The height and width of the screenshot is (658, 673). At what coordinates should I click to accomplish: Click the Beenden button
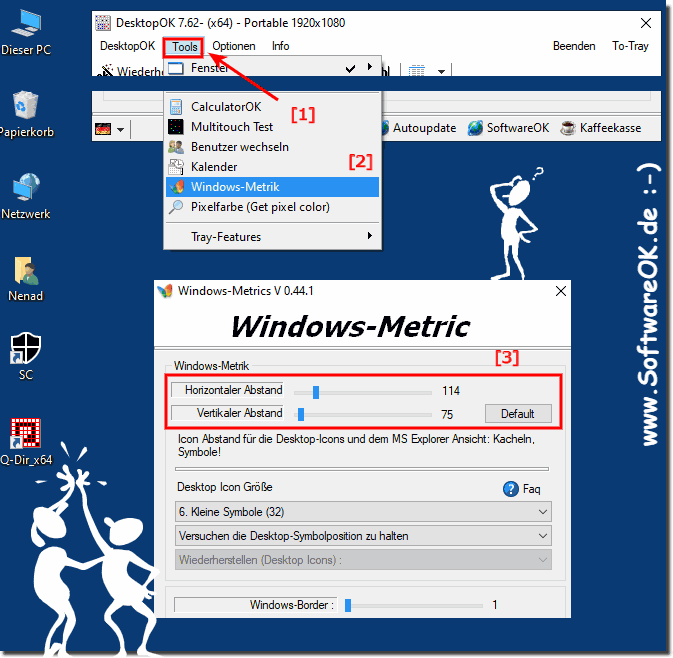pyautogui.click(x=574, y=46)
